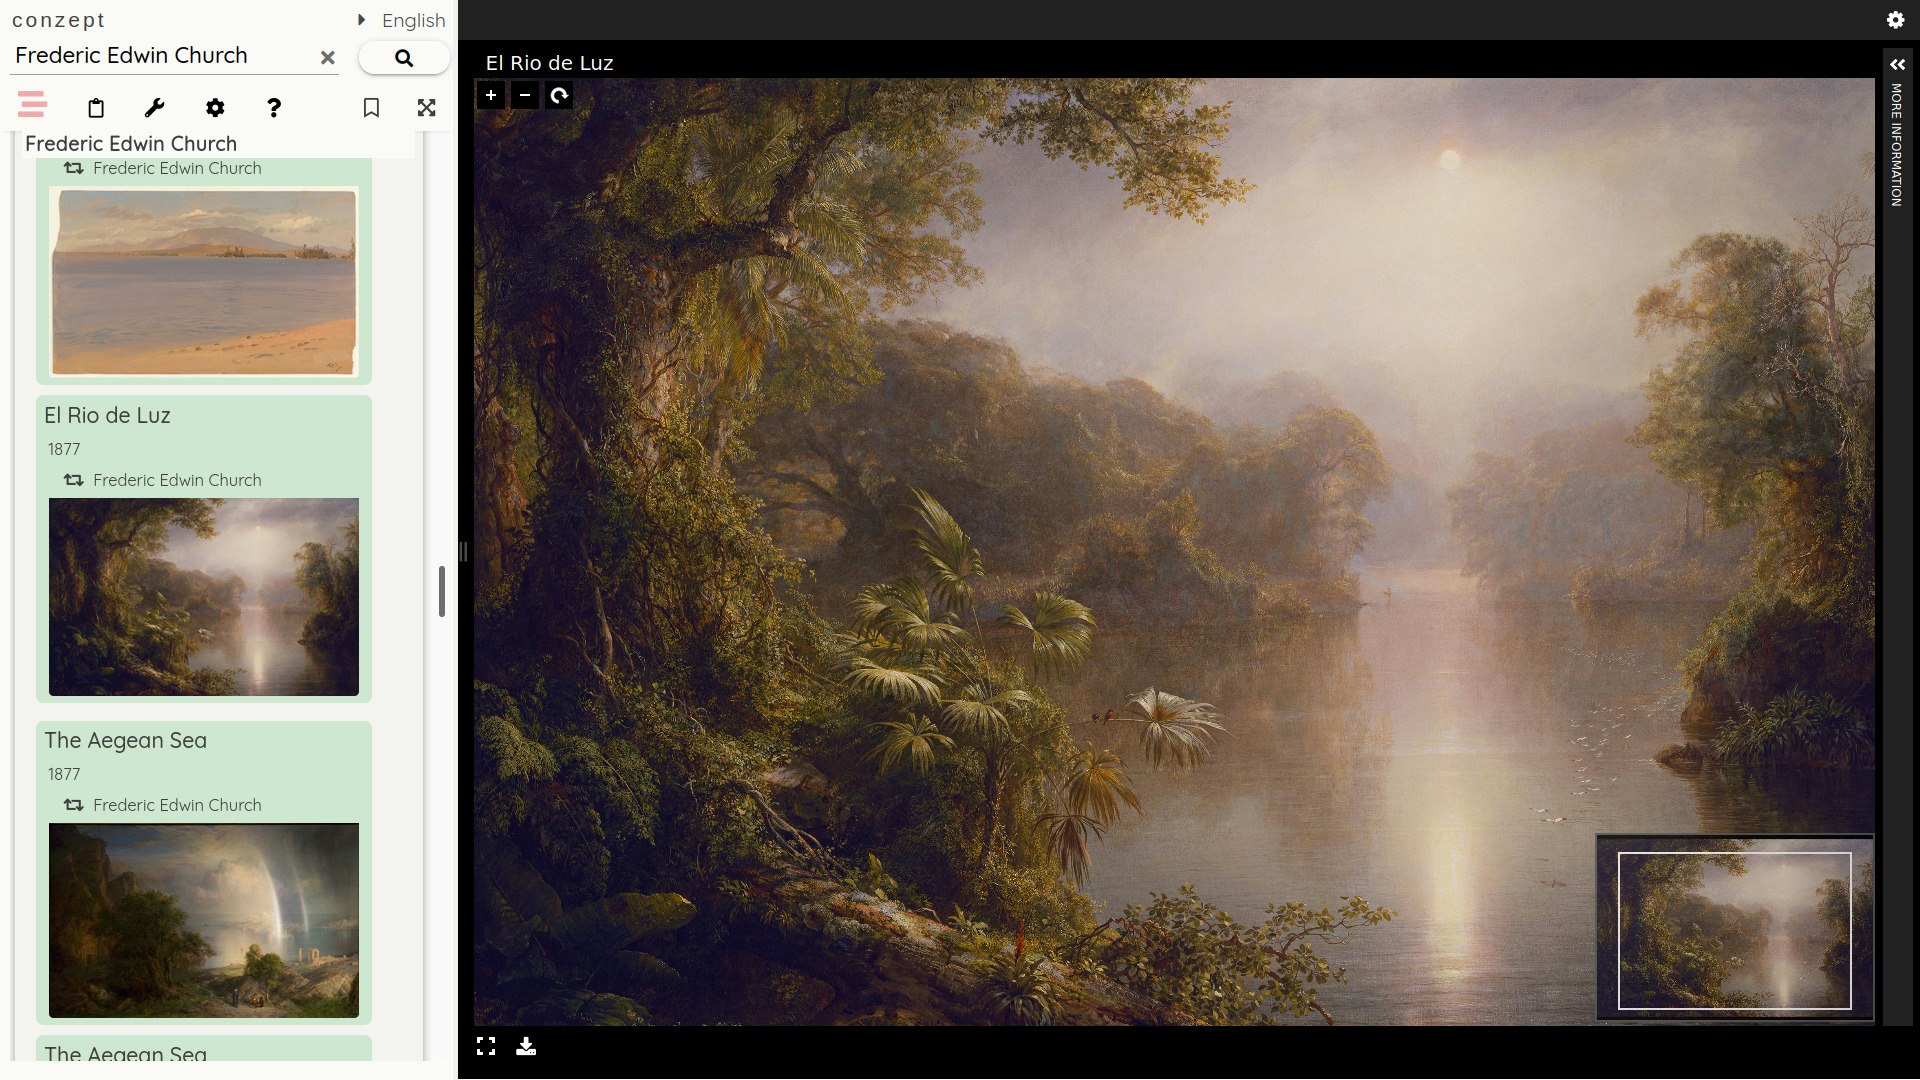Click the panel splitter handle beside the viewer
Screen dimensions: 1920x1080
point(464,551)
